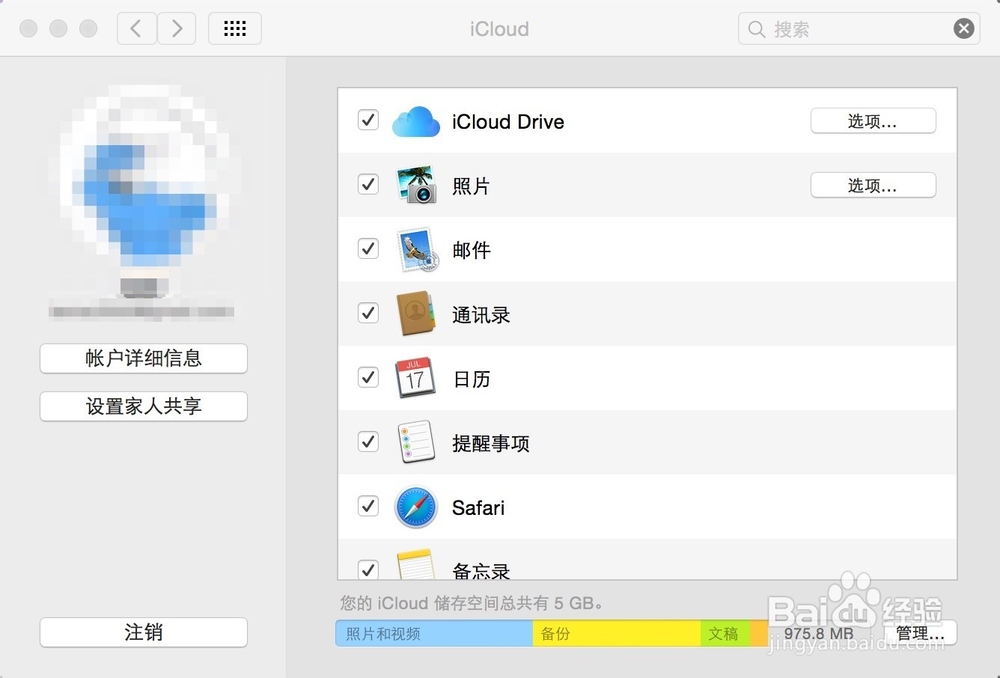
Task: Click the yellow 备份 storage segment
Action: [617, 633]
